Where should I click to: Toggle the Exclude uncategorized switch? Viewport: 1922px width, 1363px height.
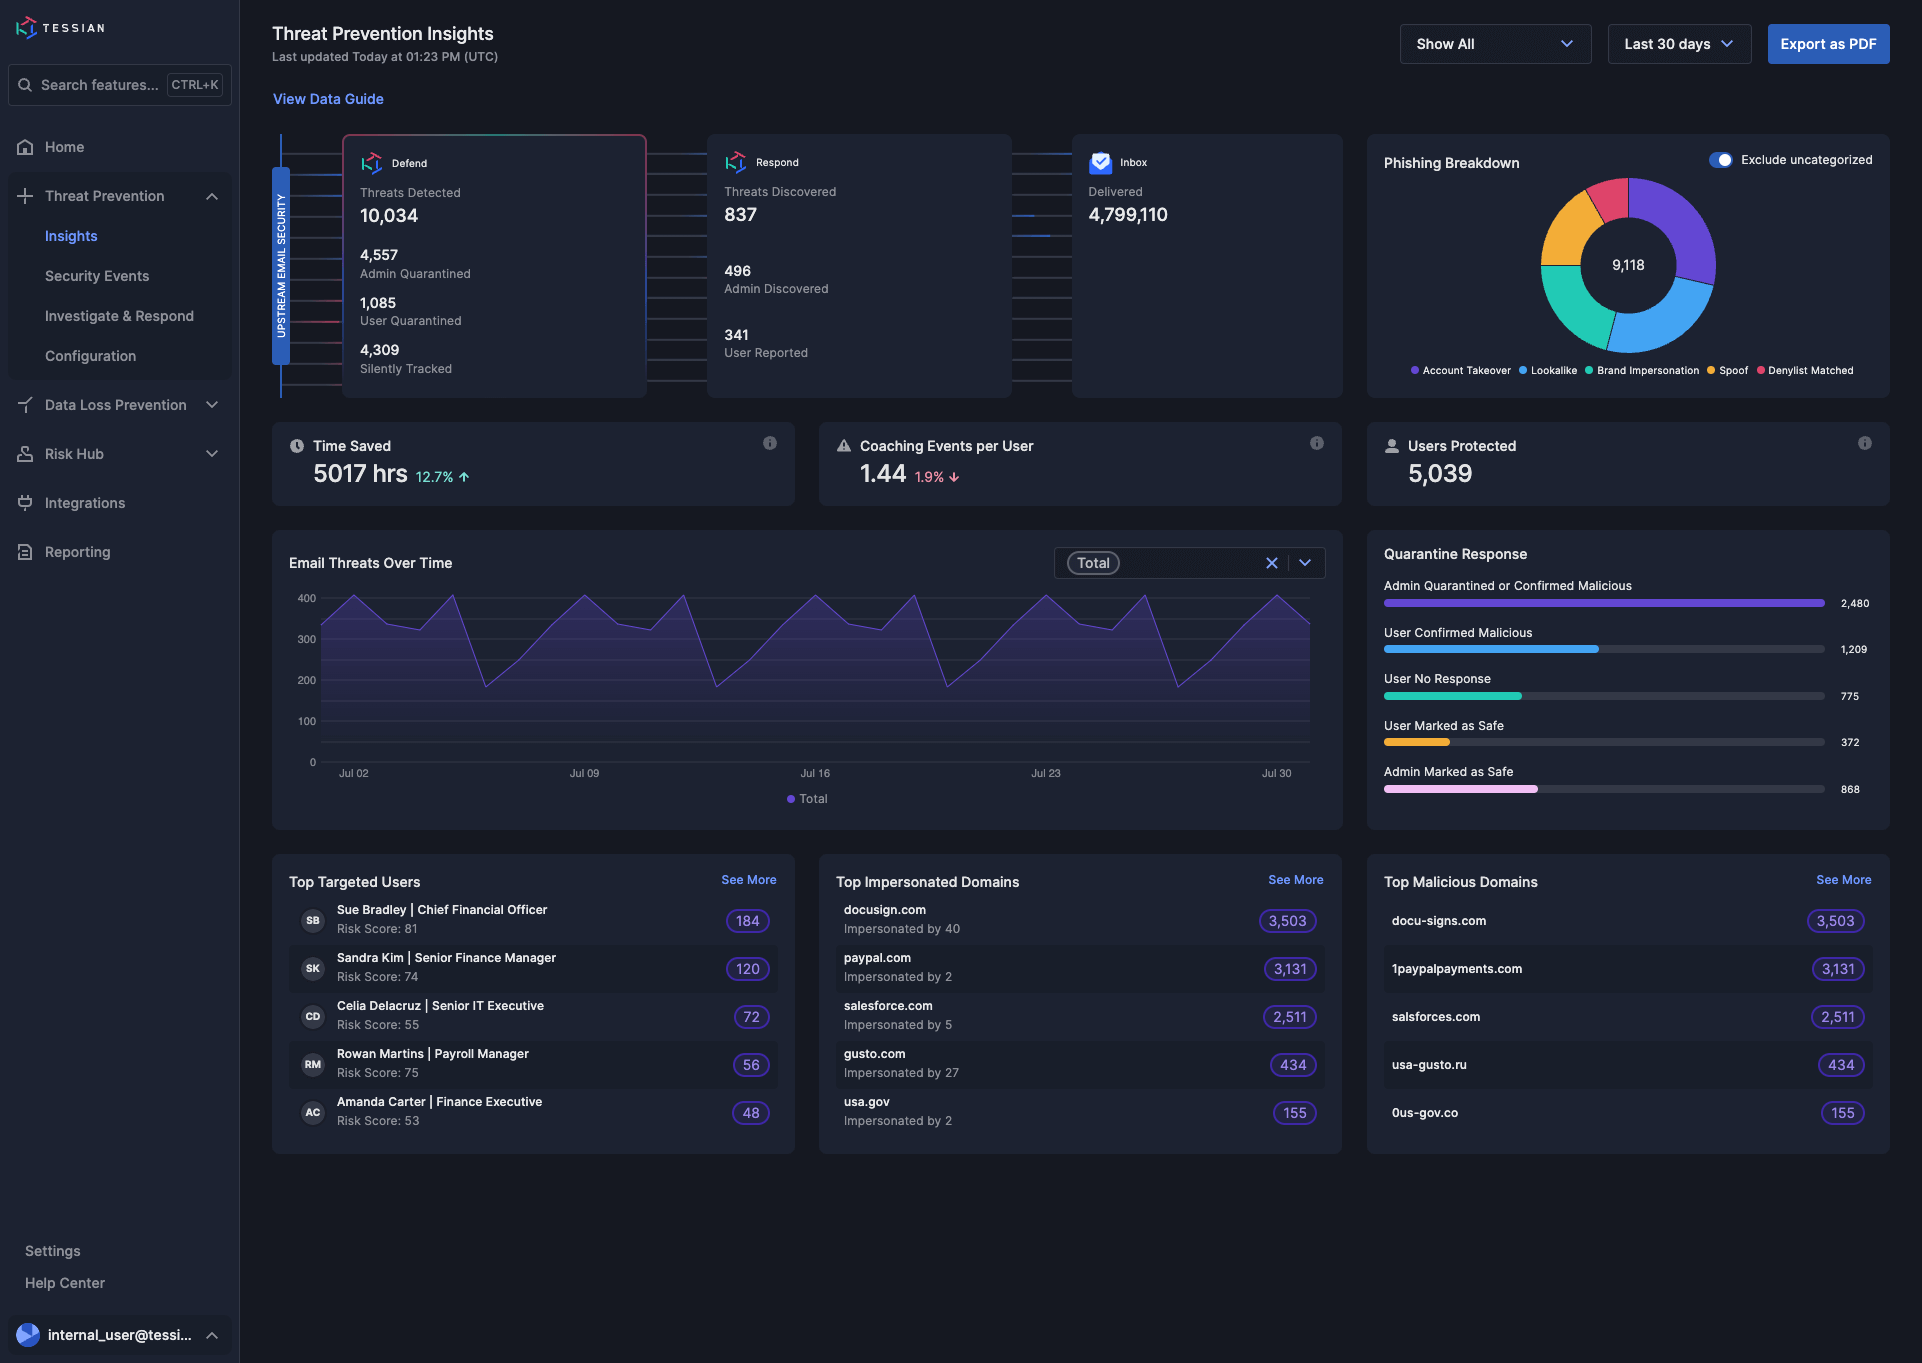coord(1720,160)
